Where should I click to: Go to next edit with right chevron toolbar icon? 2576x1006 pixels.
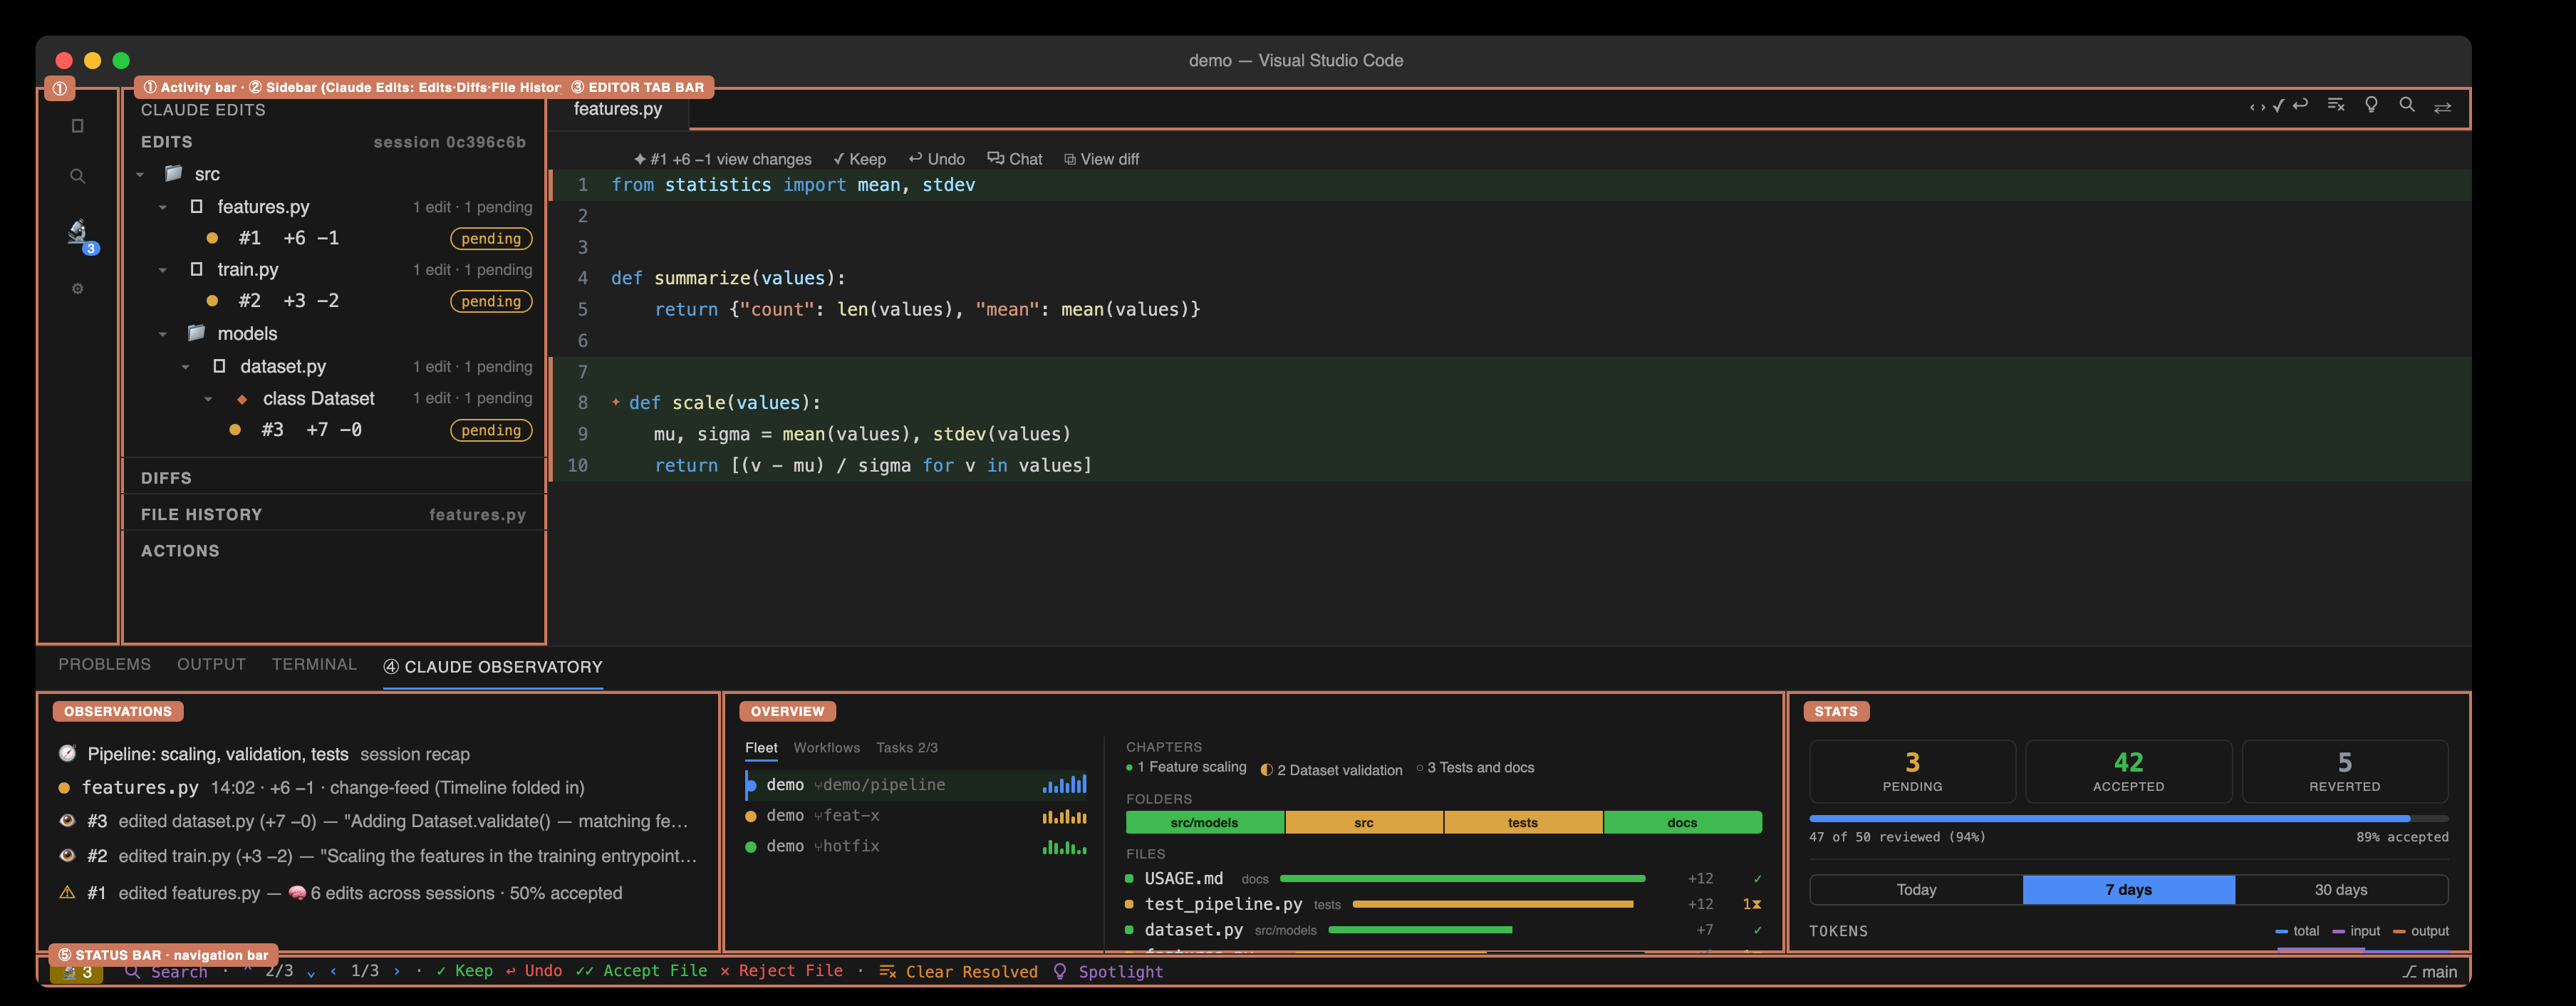[2264, 107]
